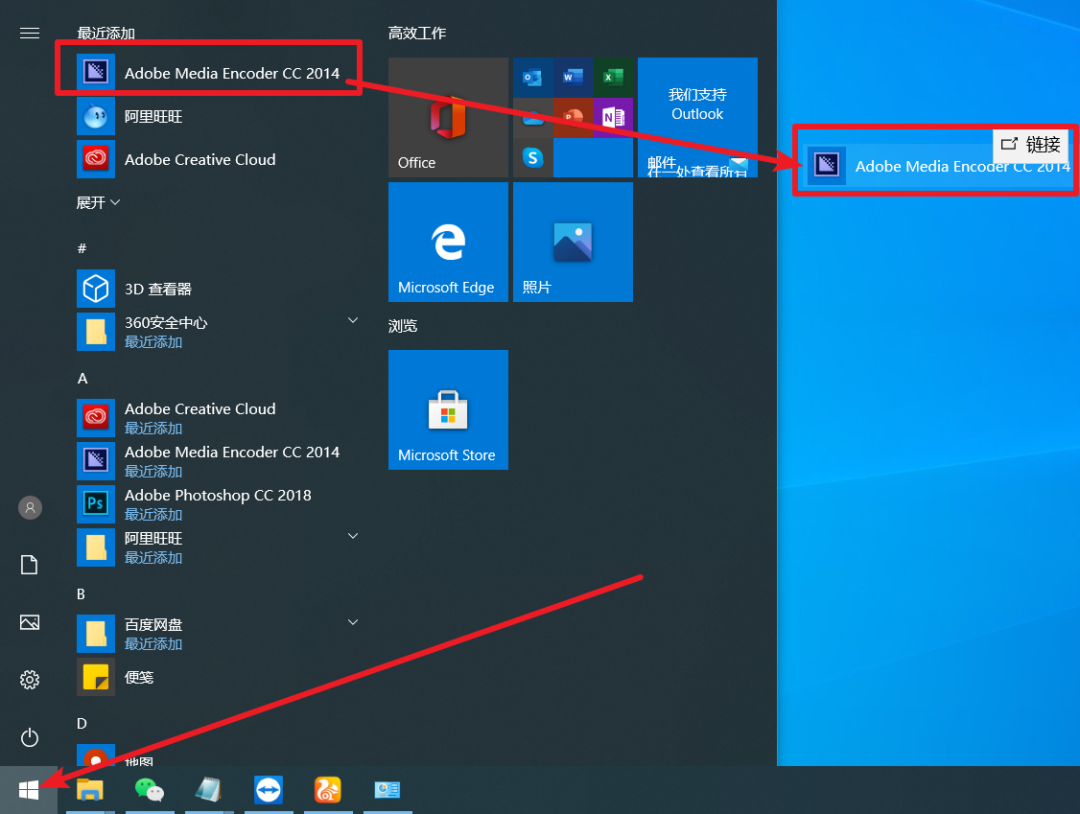Image resolution: width=1080 pixels, height=814 pixels.
Task: Open the Documents icon in the Start sidebar
Action: pyautogui.click(x=29, y=565)
